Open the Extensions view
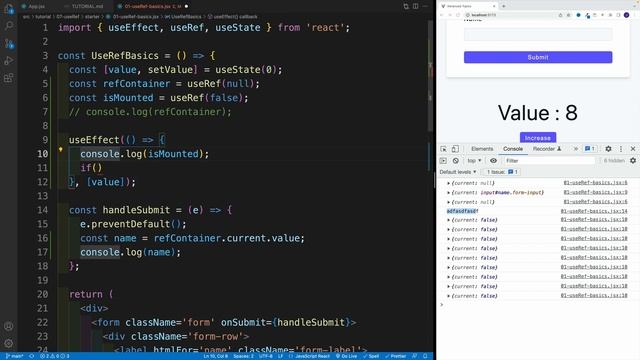This screenshot has width=640, height=360. pos(9,78)
